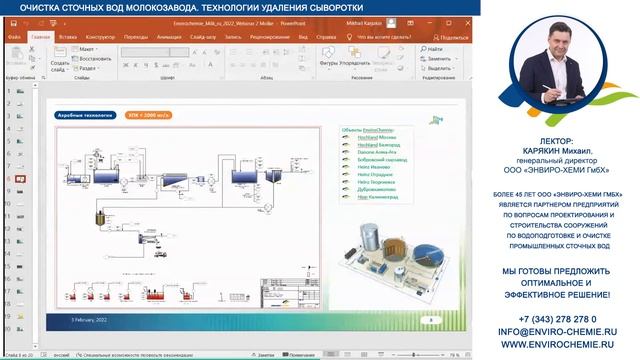Toggle text shadow S formatting

coord(156,65)
